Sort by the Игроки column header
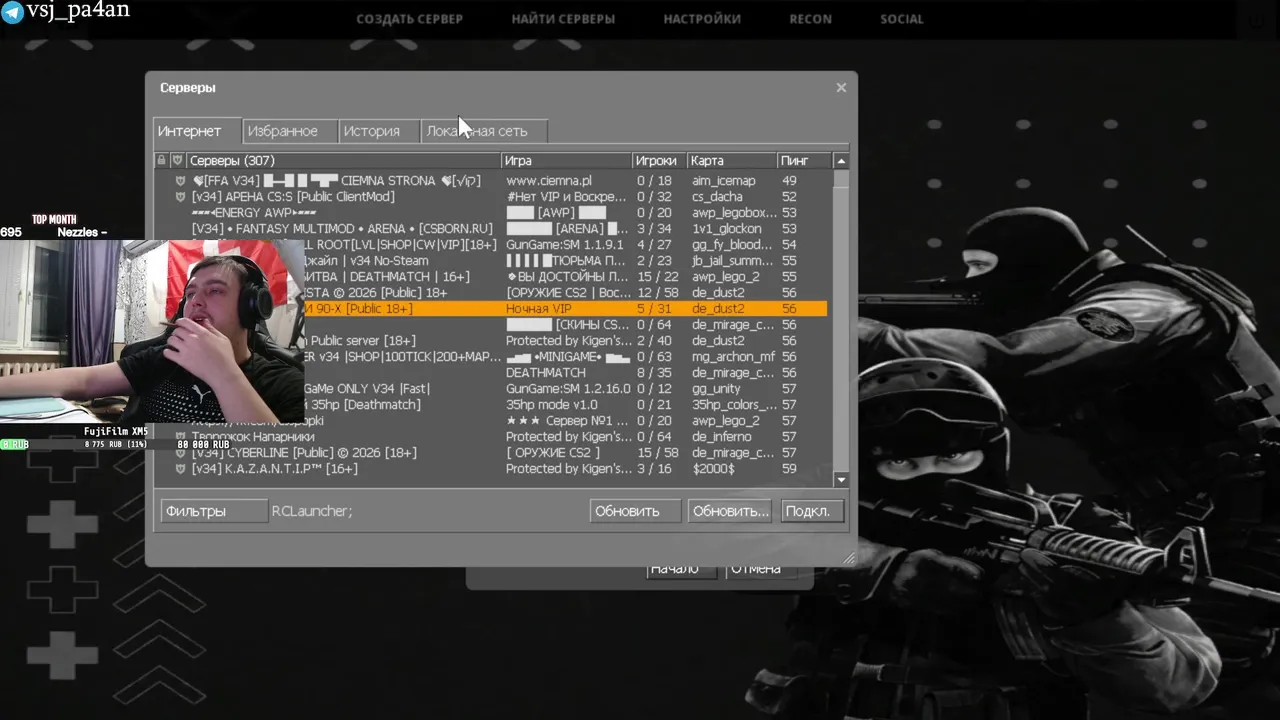Image resolution: width=1280 pixels, height=720 pixels. [660, 160]
